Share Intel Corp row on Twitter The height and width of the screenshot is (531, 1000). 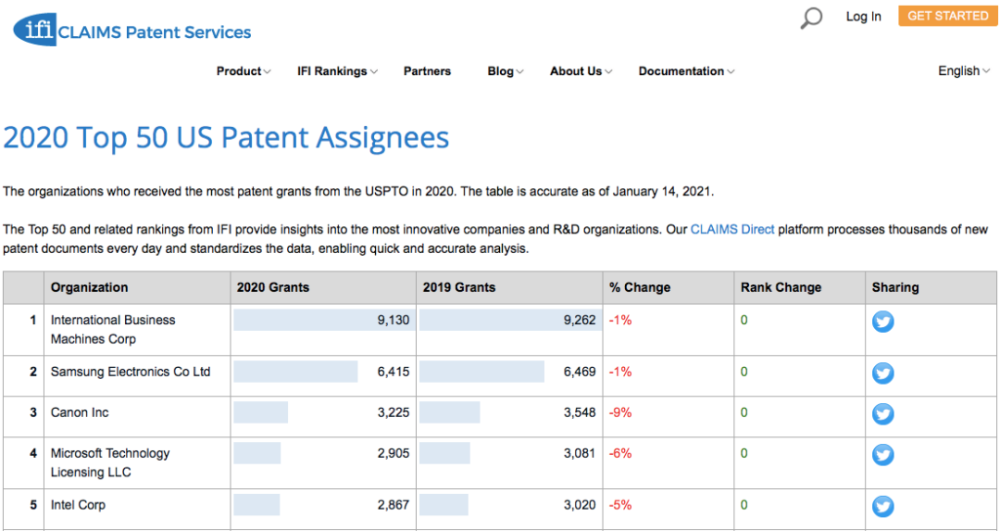coord(883,506)
